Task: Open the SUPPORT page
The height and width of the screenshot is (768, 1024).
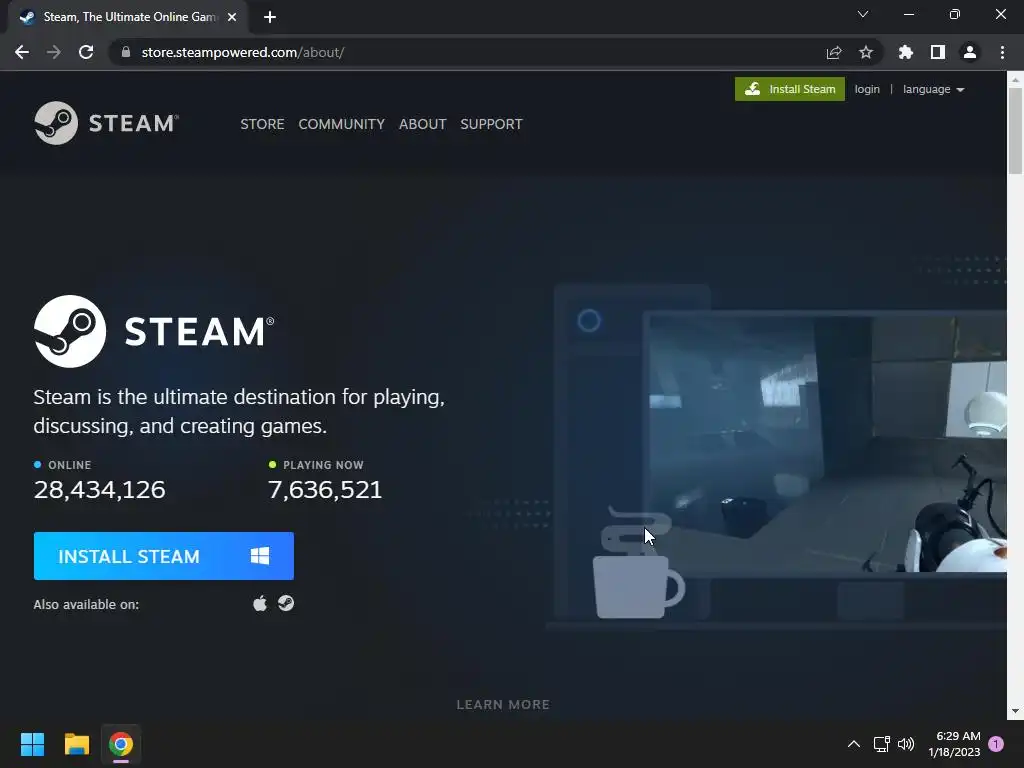Action: point(491,124)
